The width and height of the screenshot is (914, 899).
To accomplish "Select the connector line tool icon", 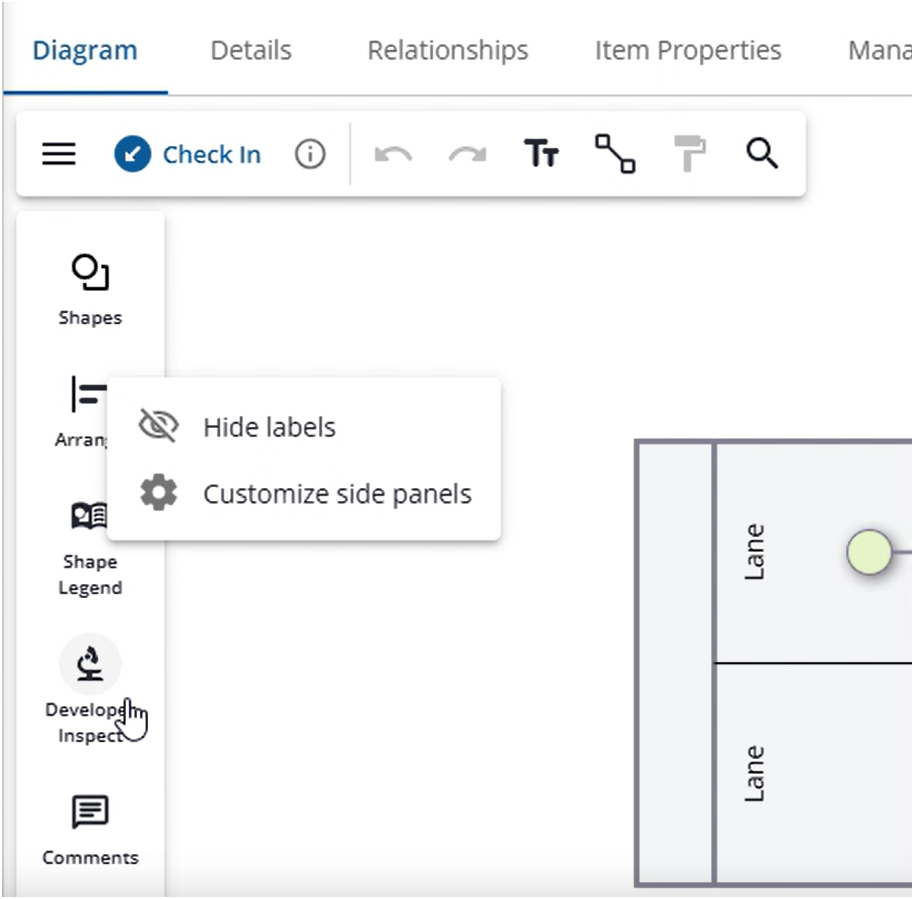I will (x=615, y=154).
